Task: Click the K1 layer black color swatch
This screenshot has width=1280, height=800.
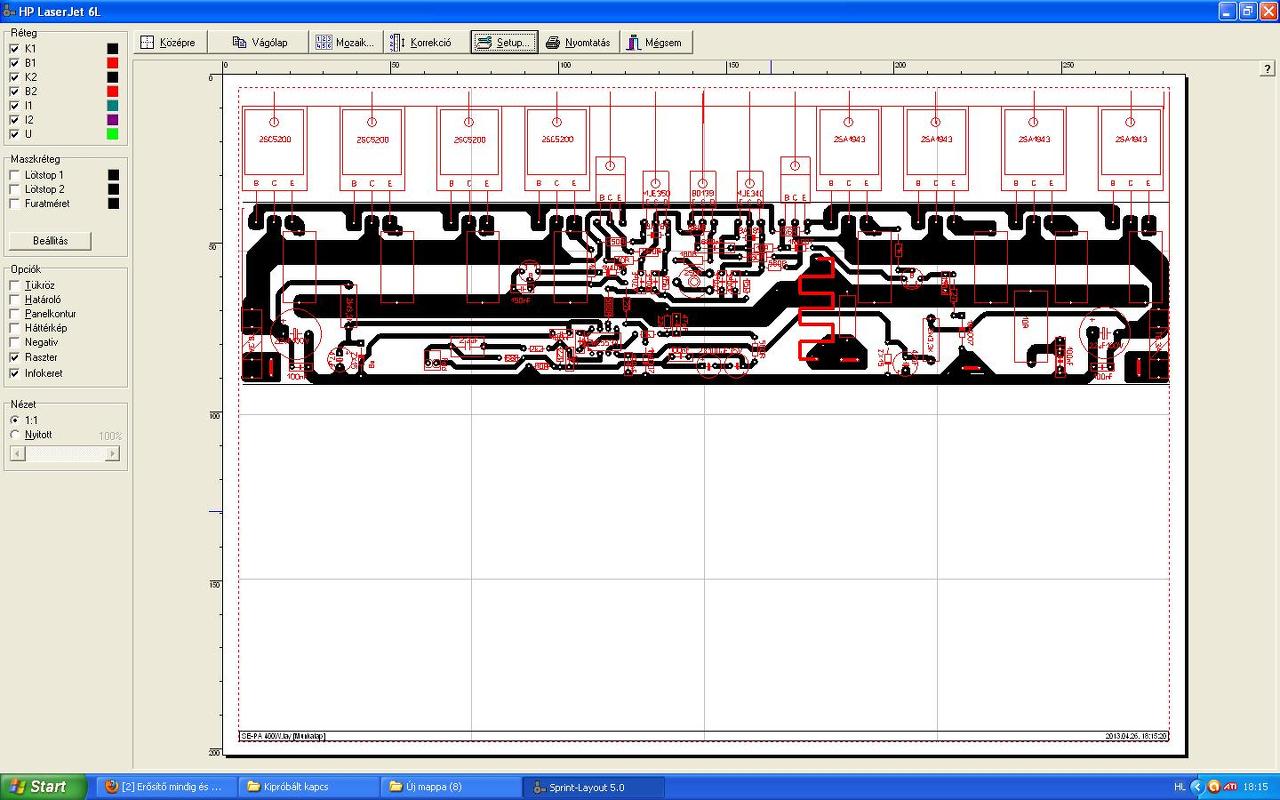Action: tap(113, 48)
